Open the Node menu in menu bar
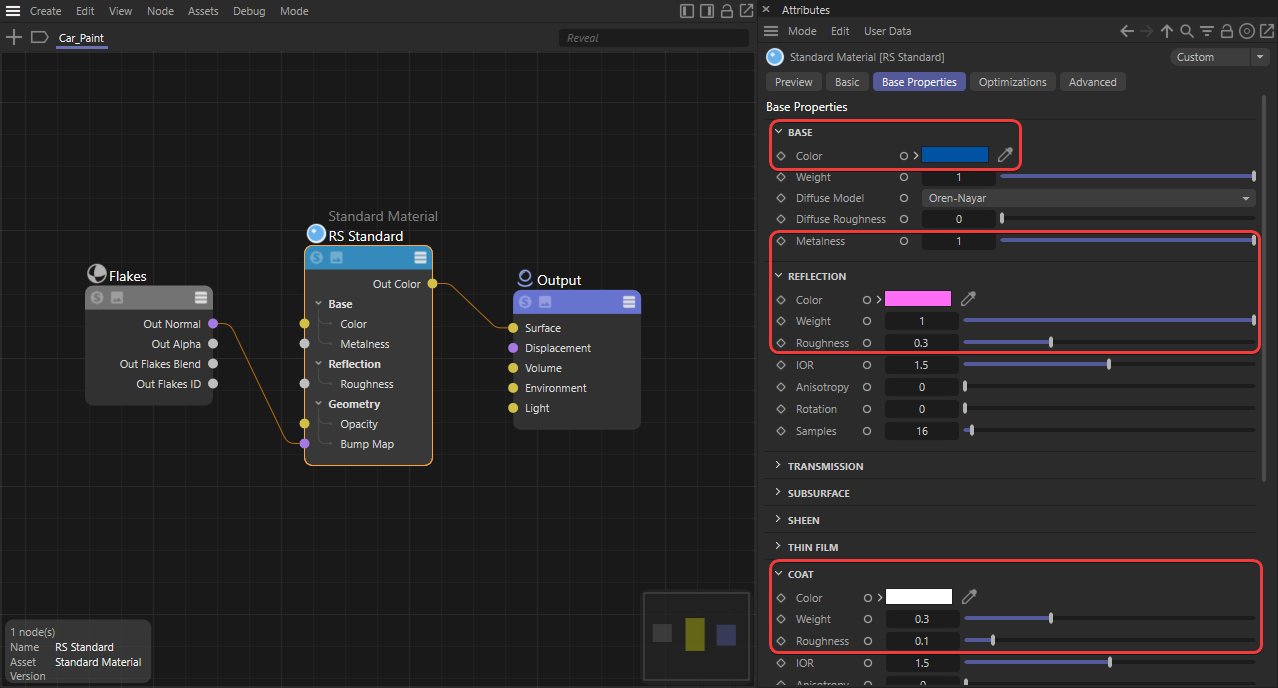The height and width of the screenshot is (688, 1278). point(160,11)
